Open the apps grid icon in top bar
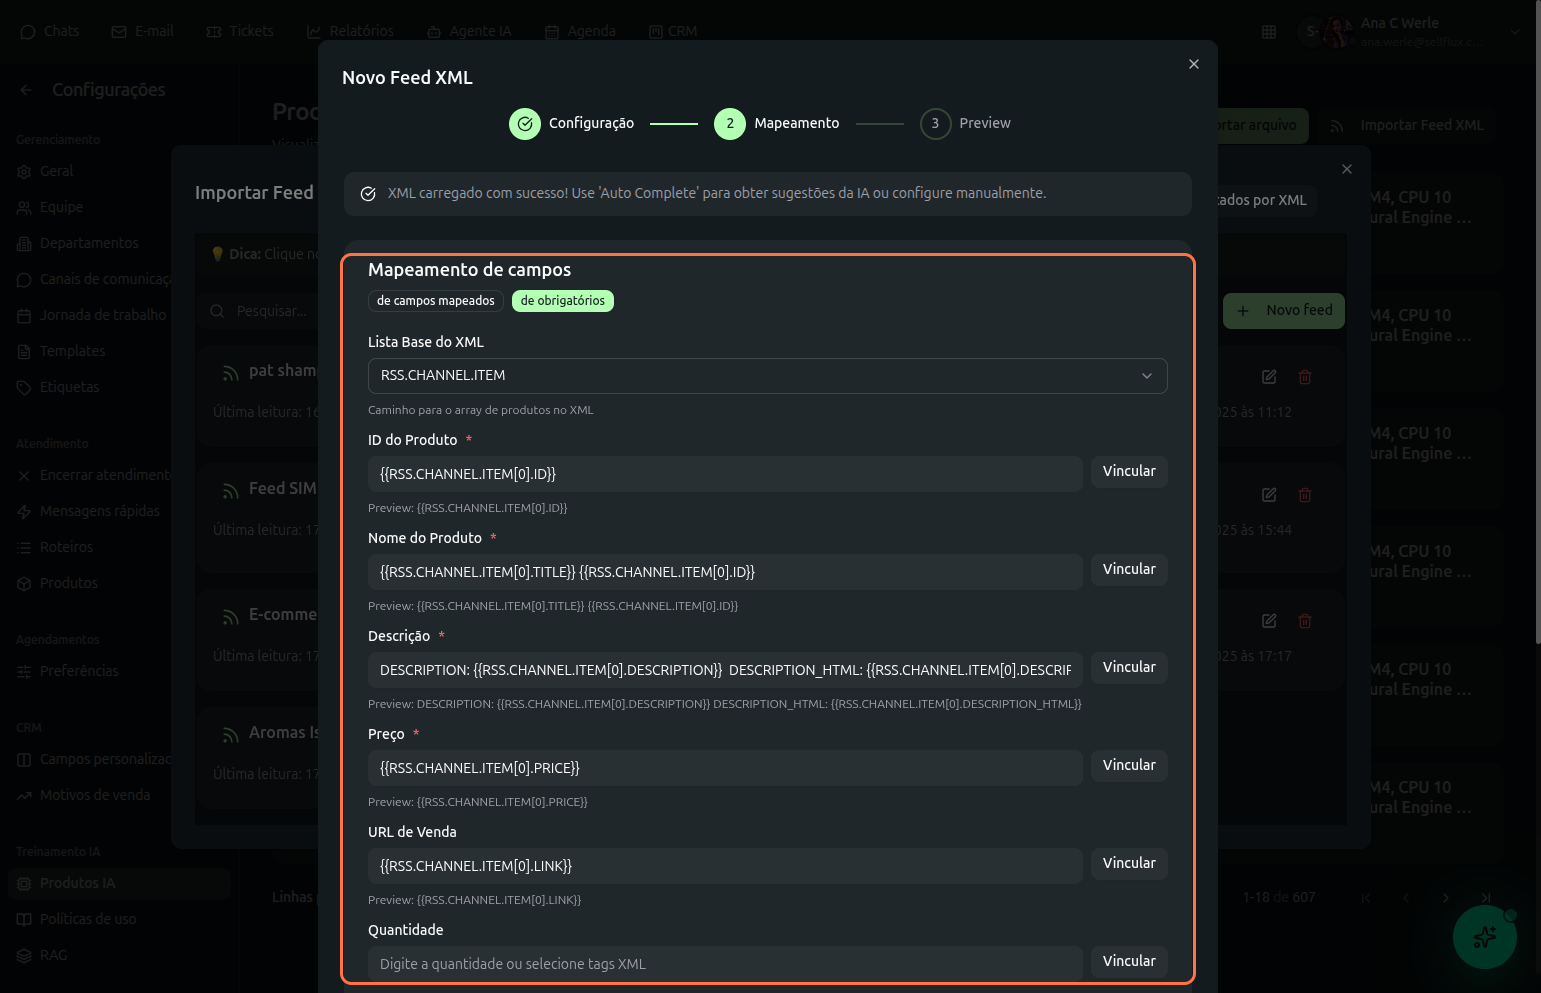 [1269, 32]
